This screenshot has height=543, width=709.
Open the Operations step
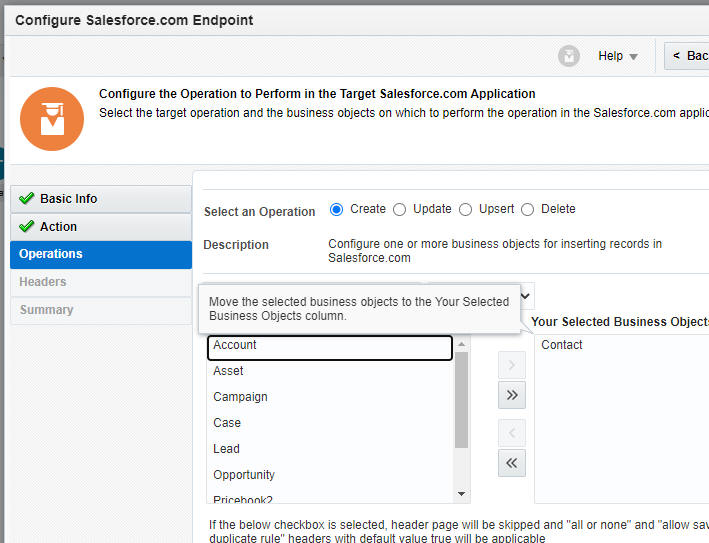pyautogui.click(x=101, y=255)
